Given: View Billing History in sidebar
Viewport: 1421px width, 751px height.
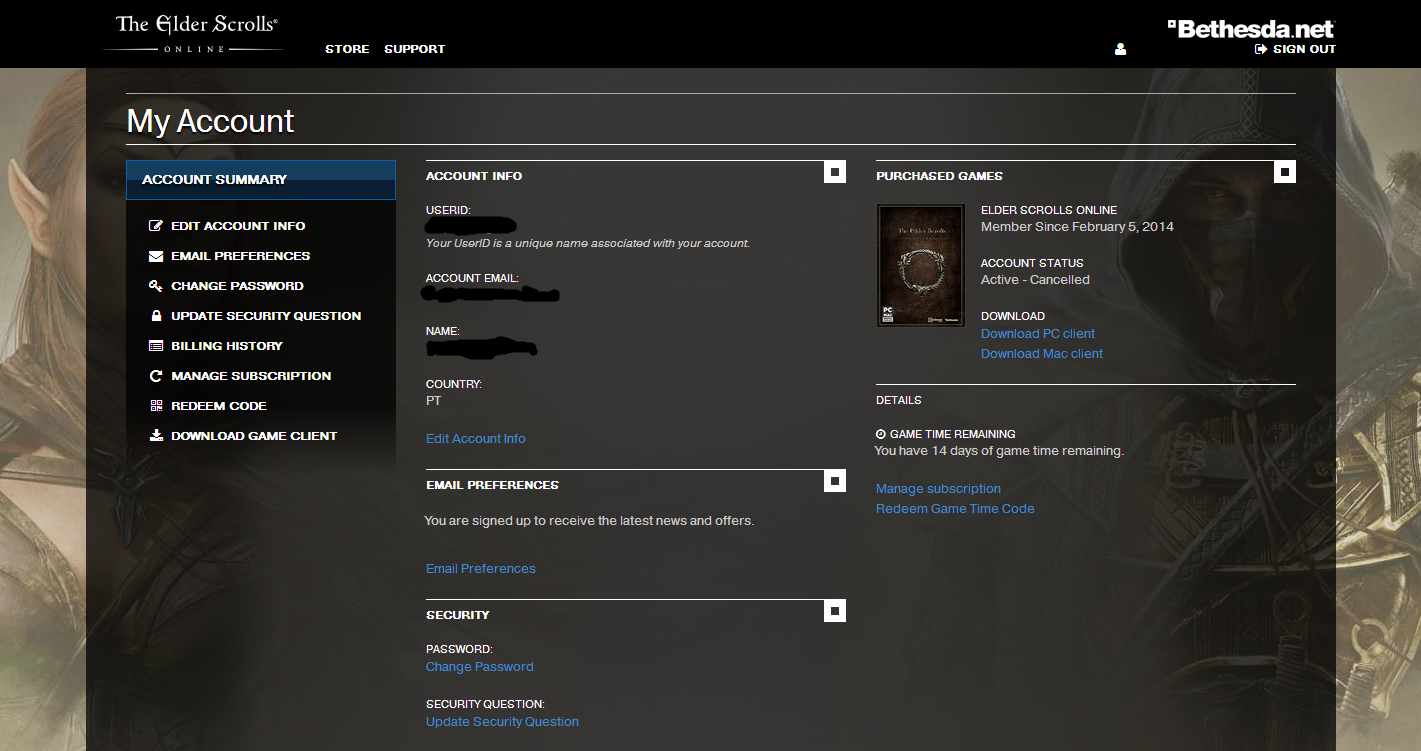Looking at the screenshot, I should tap(227, 346).
